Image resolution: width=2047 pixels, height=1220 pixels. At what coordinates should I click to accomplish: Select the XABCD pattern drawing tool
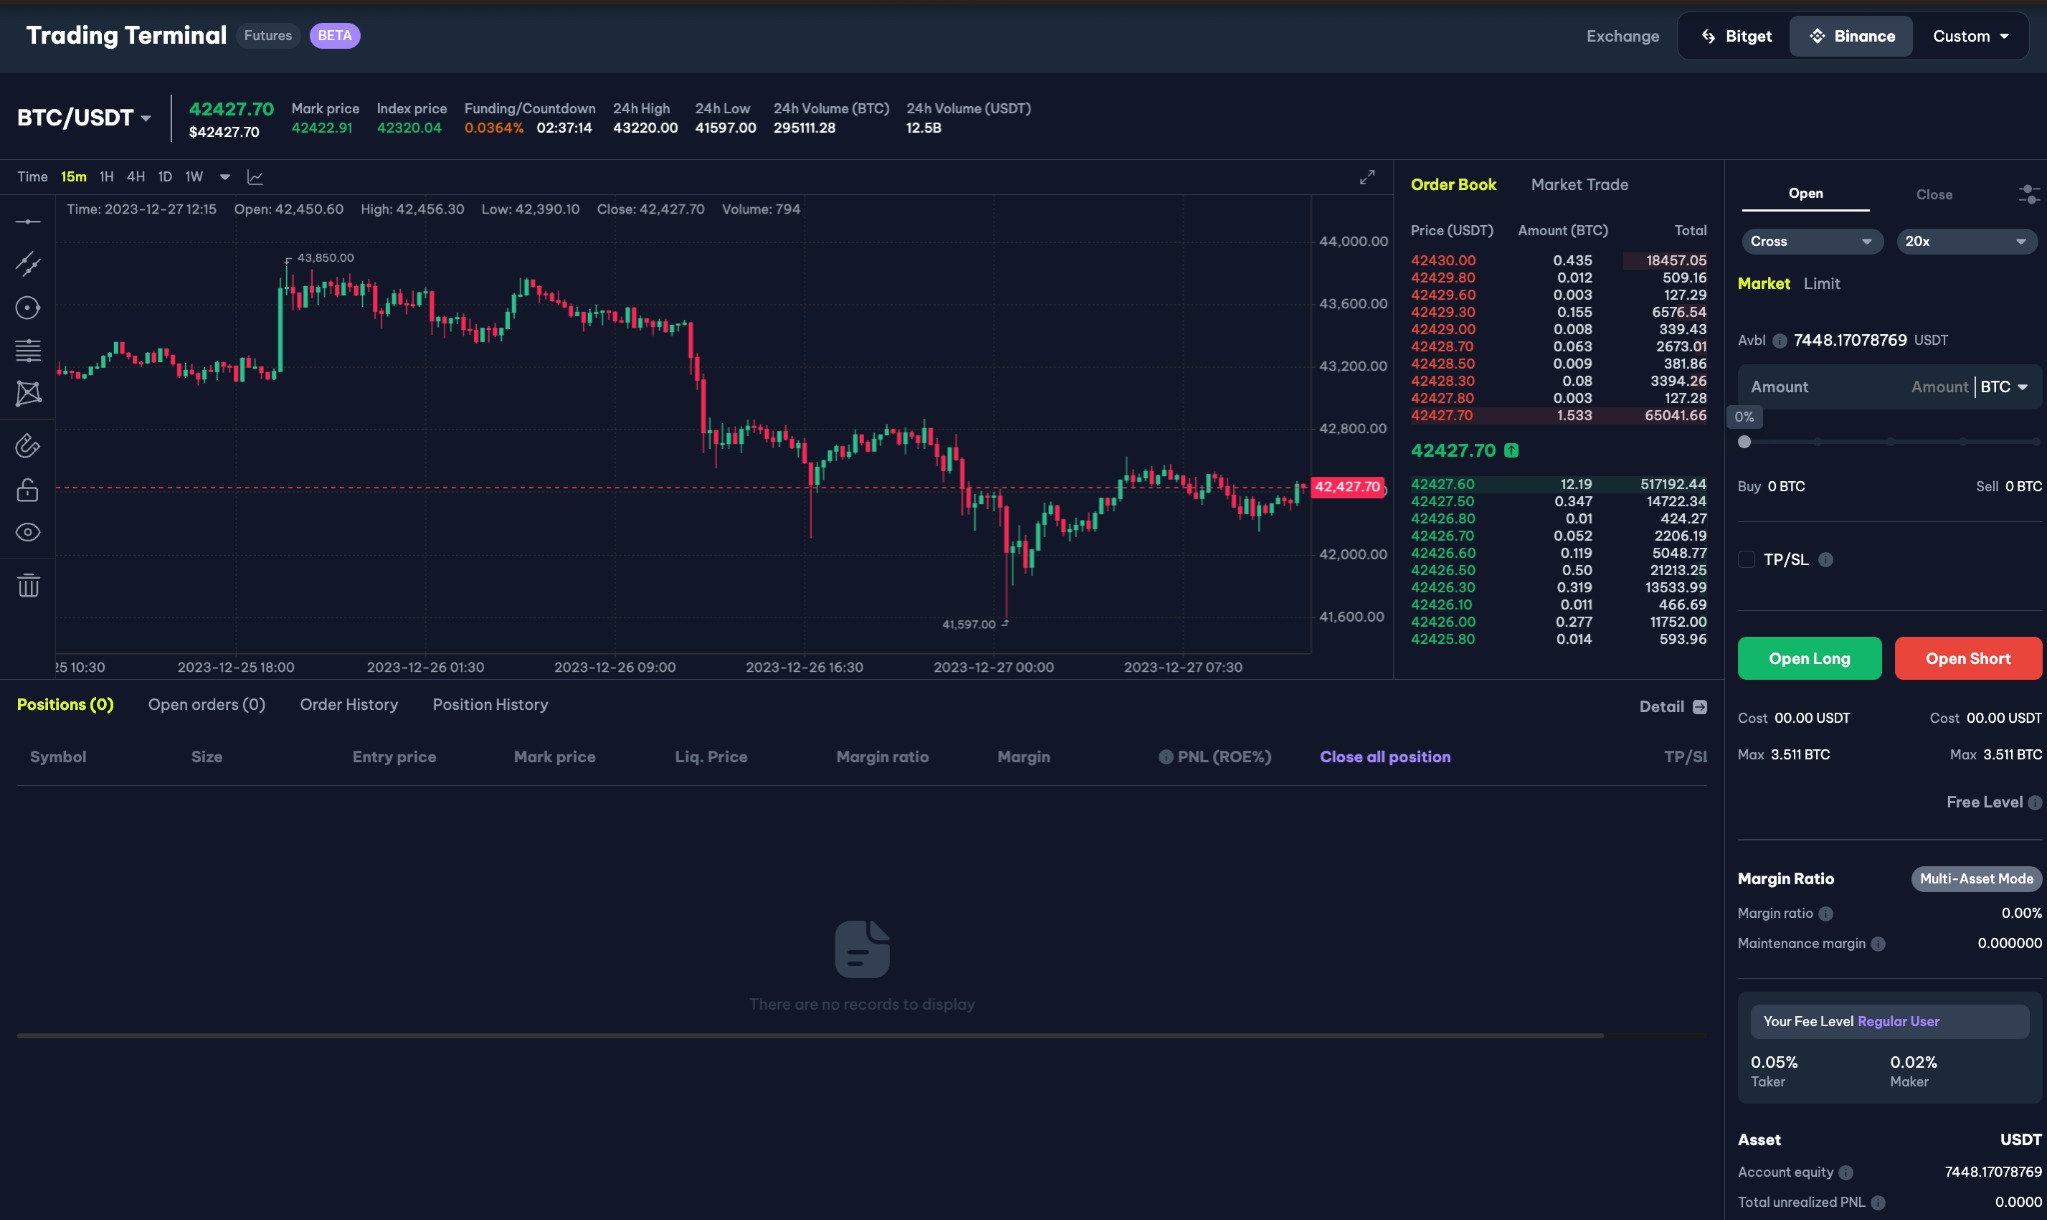tap(28, 393)
